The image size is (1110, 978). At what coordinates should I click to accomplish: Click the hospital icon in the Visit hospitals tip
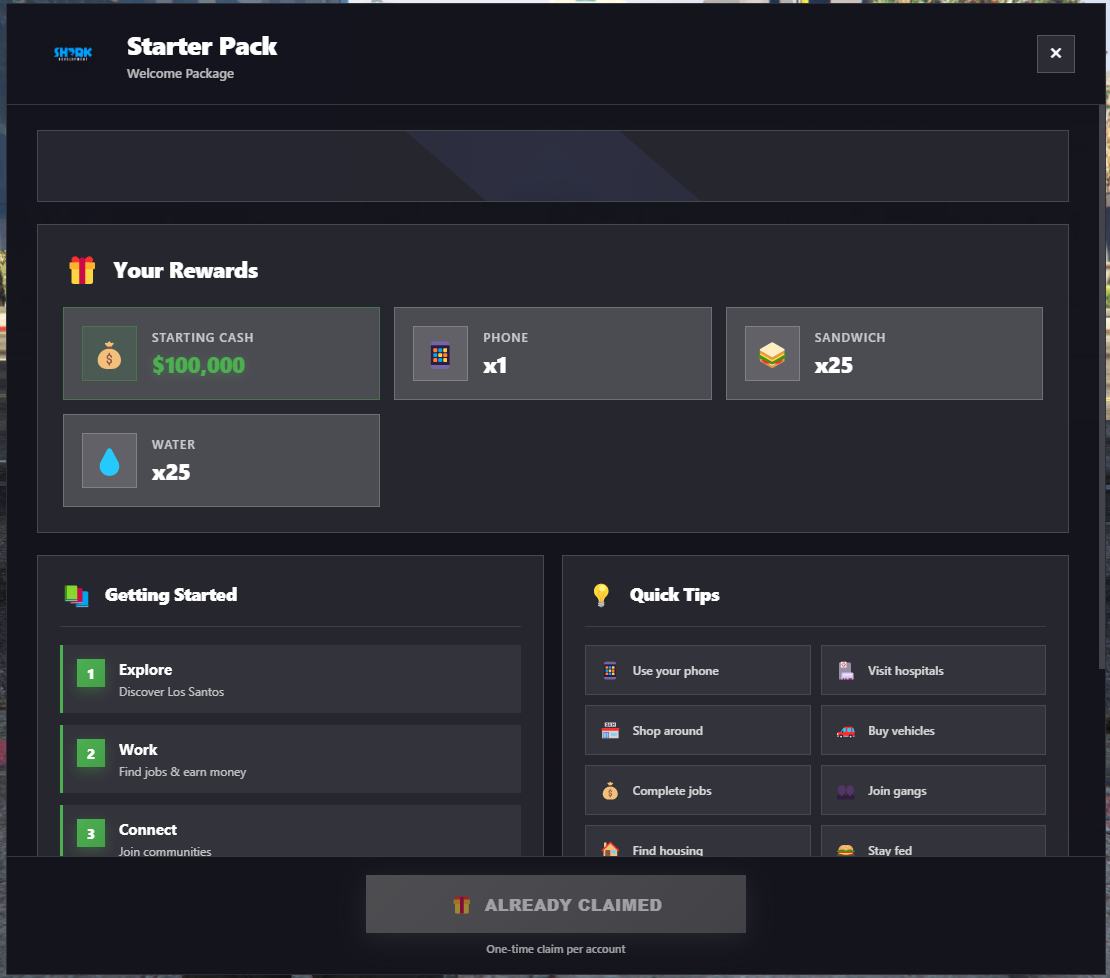click(845, 670)
